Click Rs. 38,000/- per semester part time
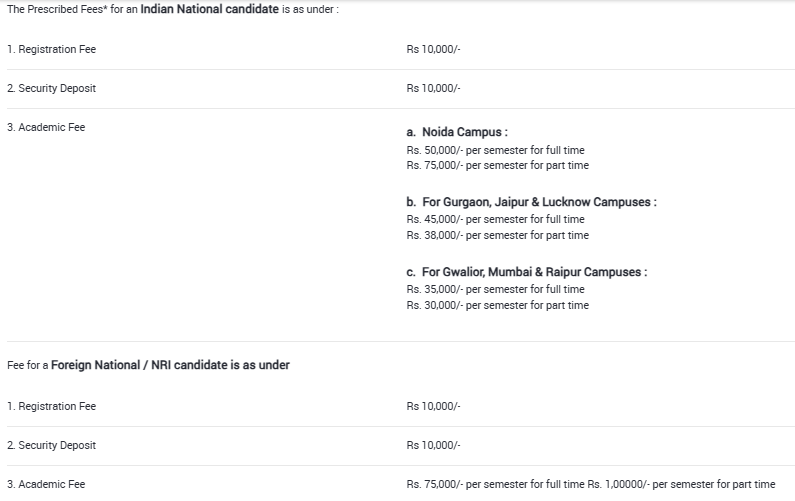This screenshot has height=501, width=795. pos(498,235)
